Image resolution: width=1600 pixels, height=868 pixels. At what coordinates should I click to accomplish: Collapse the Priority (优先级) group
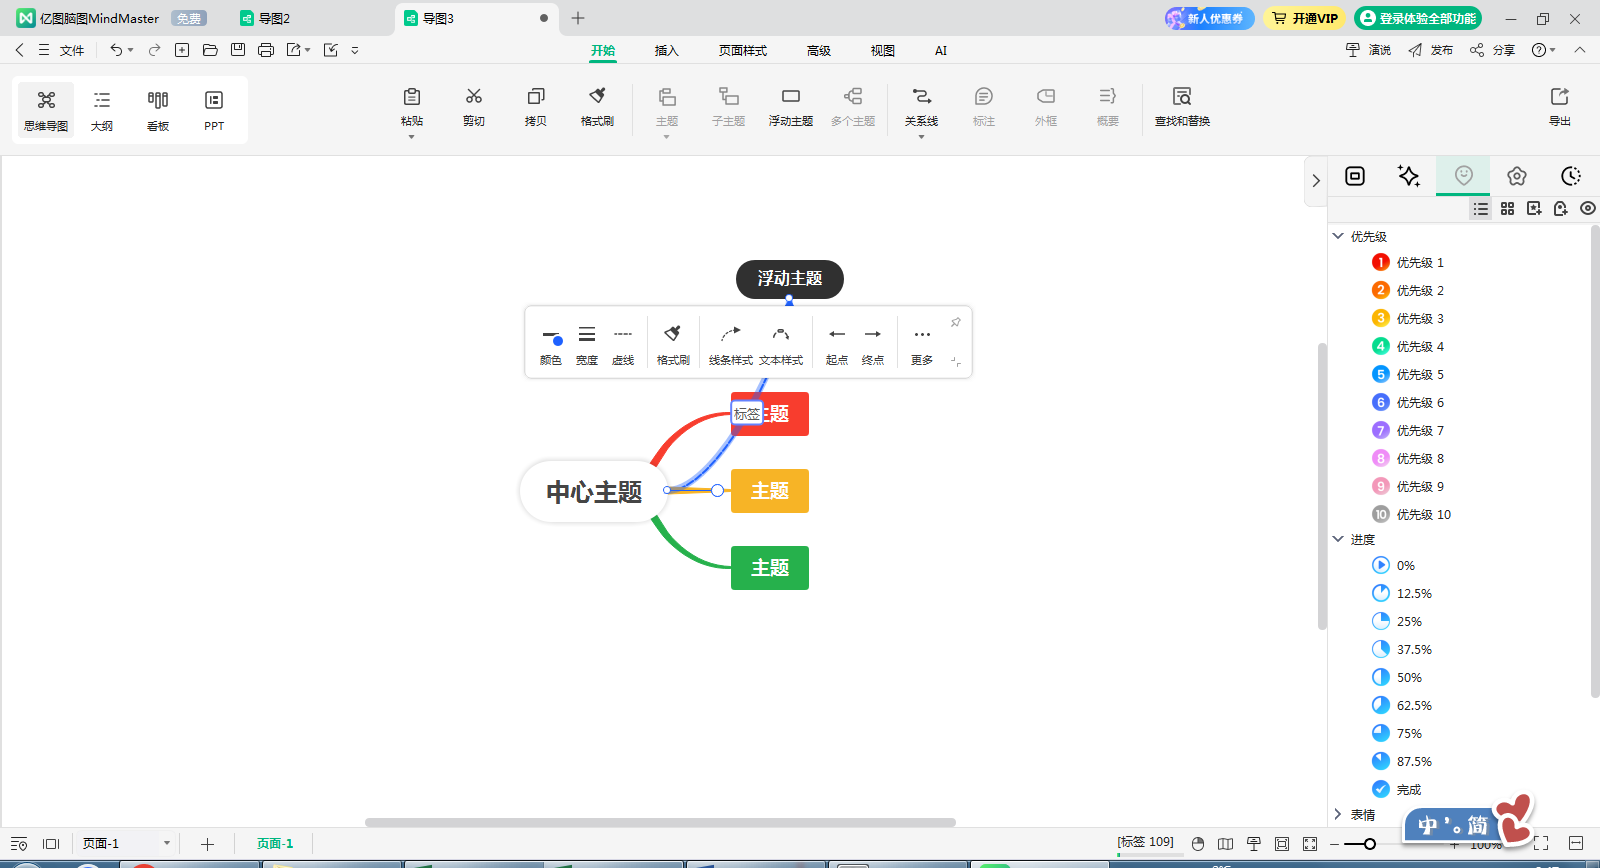click(1338, 236)
